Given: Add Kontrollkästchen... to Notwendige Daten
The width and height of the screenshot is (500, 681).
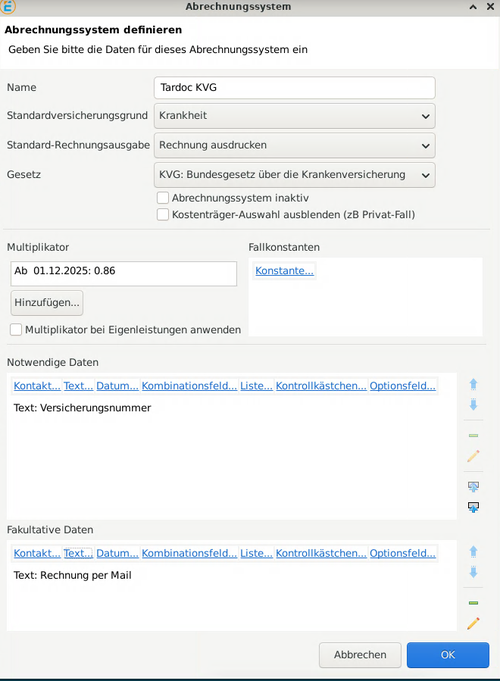Looking at the screenshot, I should pos(321,386).
